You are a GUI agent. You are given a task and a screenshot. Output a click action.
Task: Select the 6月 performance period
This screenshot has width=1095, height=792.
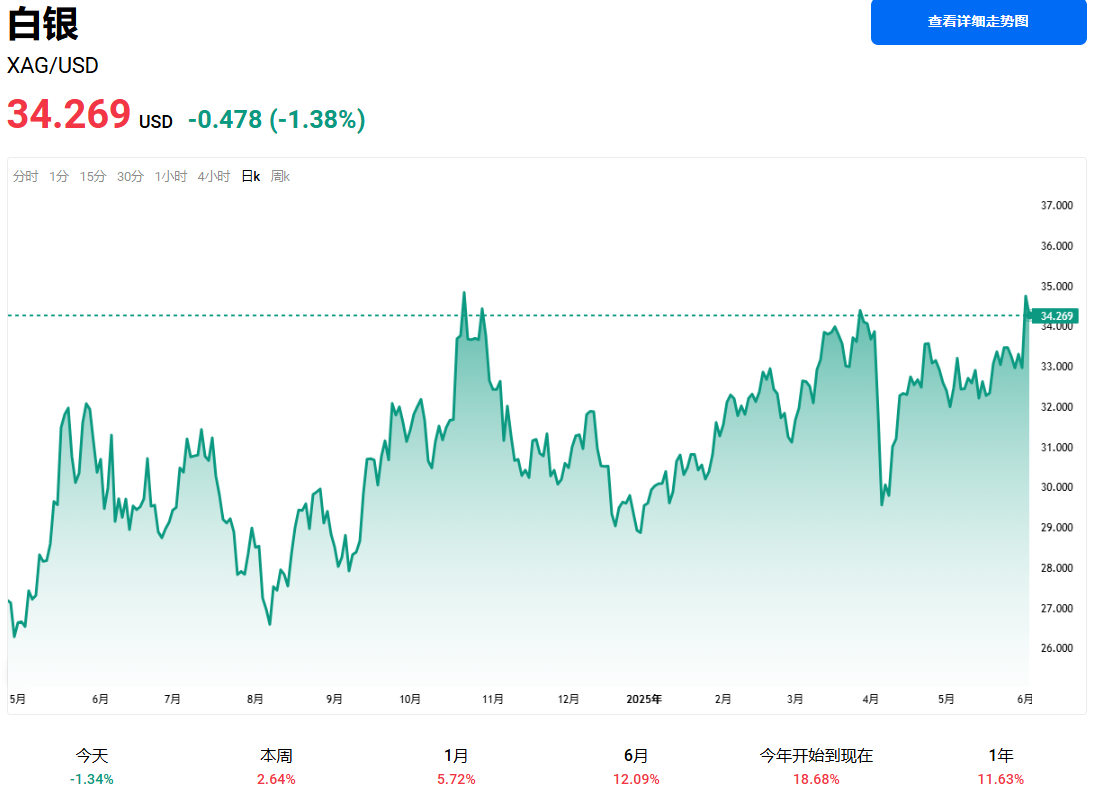tap(636, 766)
